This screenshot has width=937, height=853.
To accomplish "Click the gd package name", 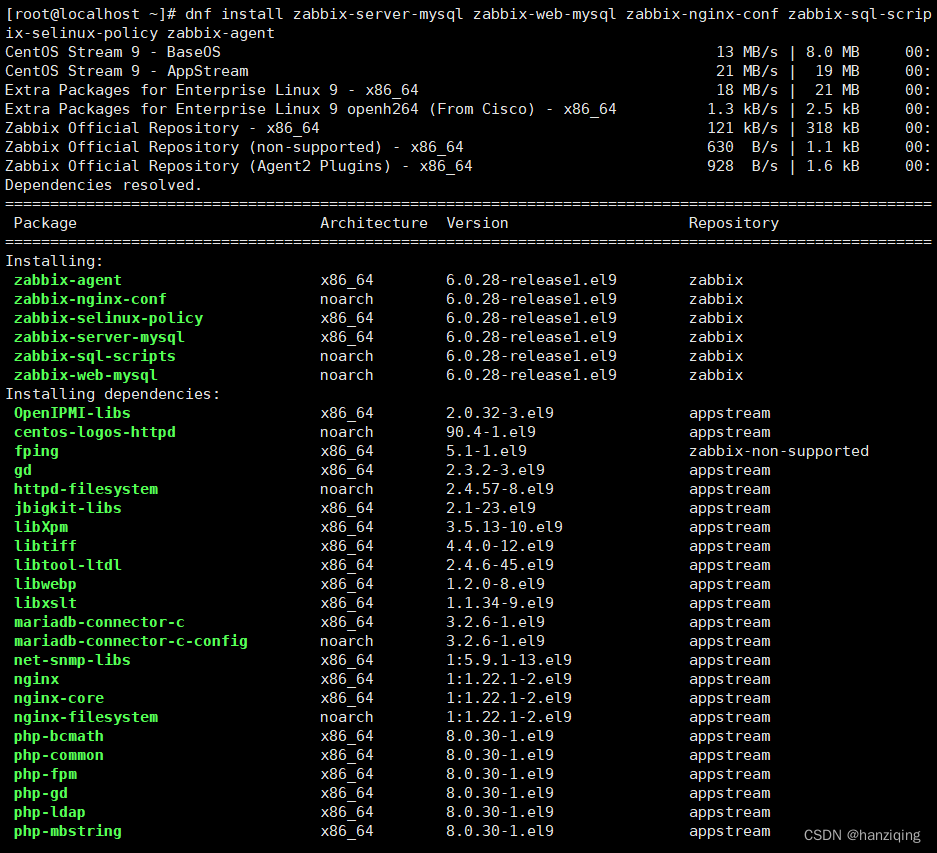I will 23,470.
